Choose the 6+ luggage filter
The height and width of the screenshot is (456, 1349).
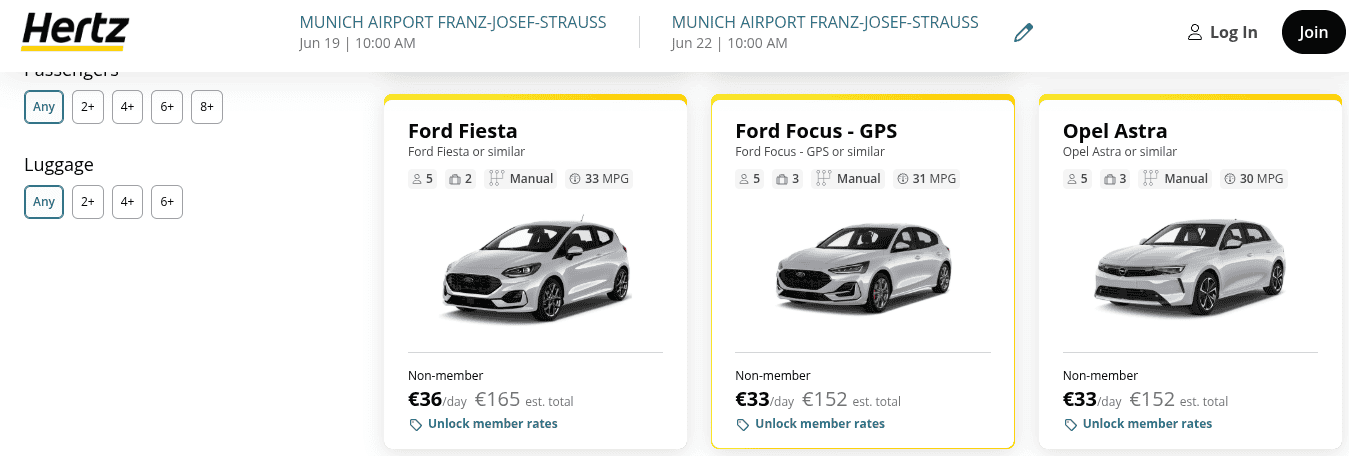point(167,202)
